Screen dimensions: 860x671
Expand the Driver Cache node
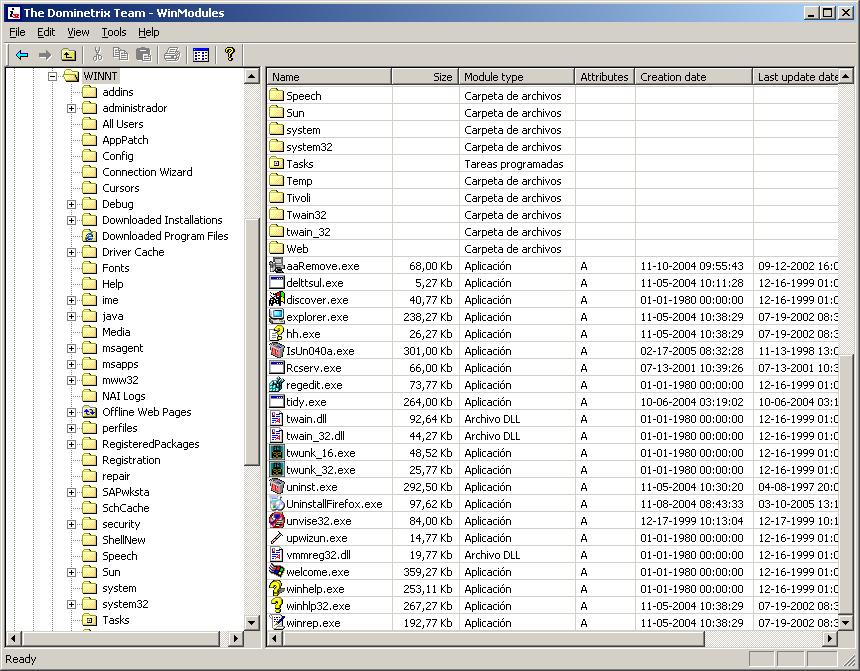pos(71,252)
